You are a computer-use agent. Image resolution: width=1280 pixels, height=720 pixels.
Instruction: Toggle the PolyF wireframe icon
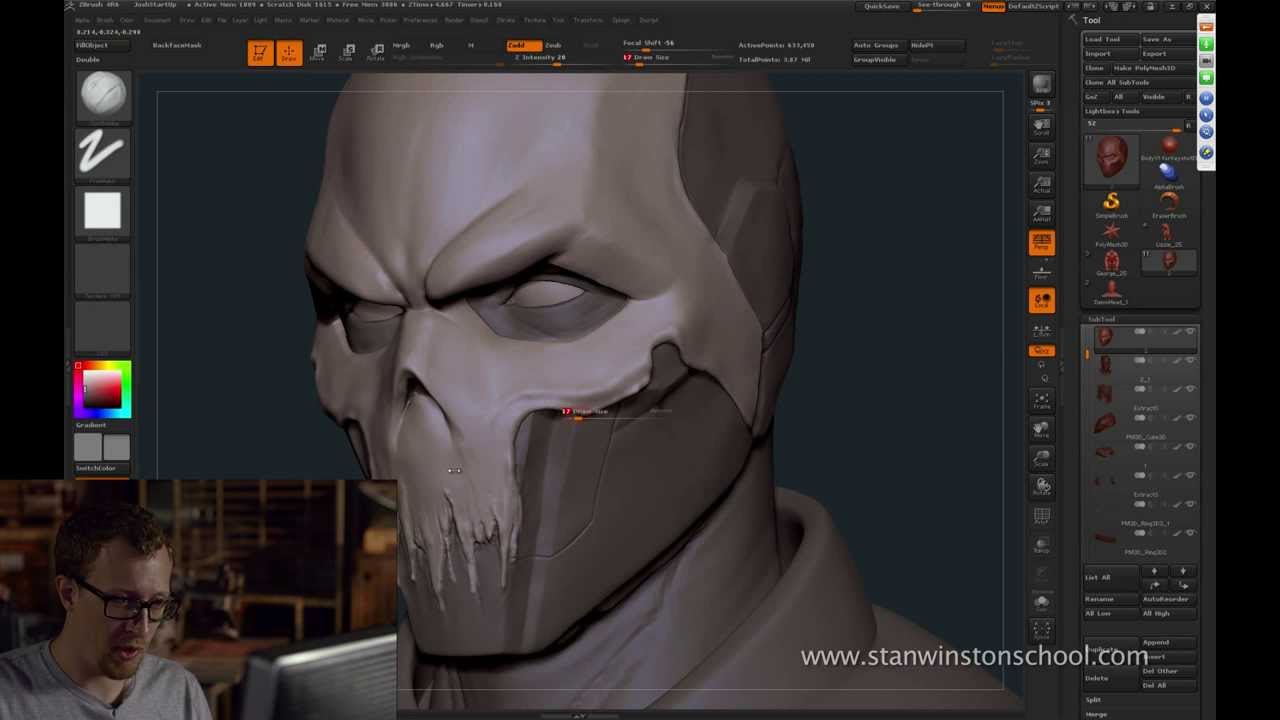[x=1041, y=516]
